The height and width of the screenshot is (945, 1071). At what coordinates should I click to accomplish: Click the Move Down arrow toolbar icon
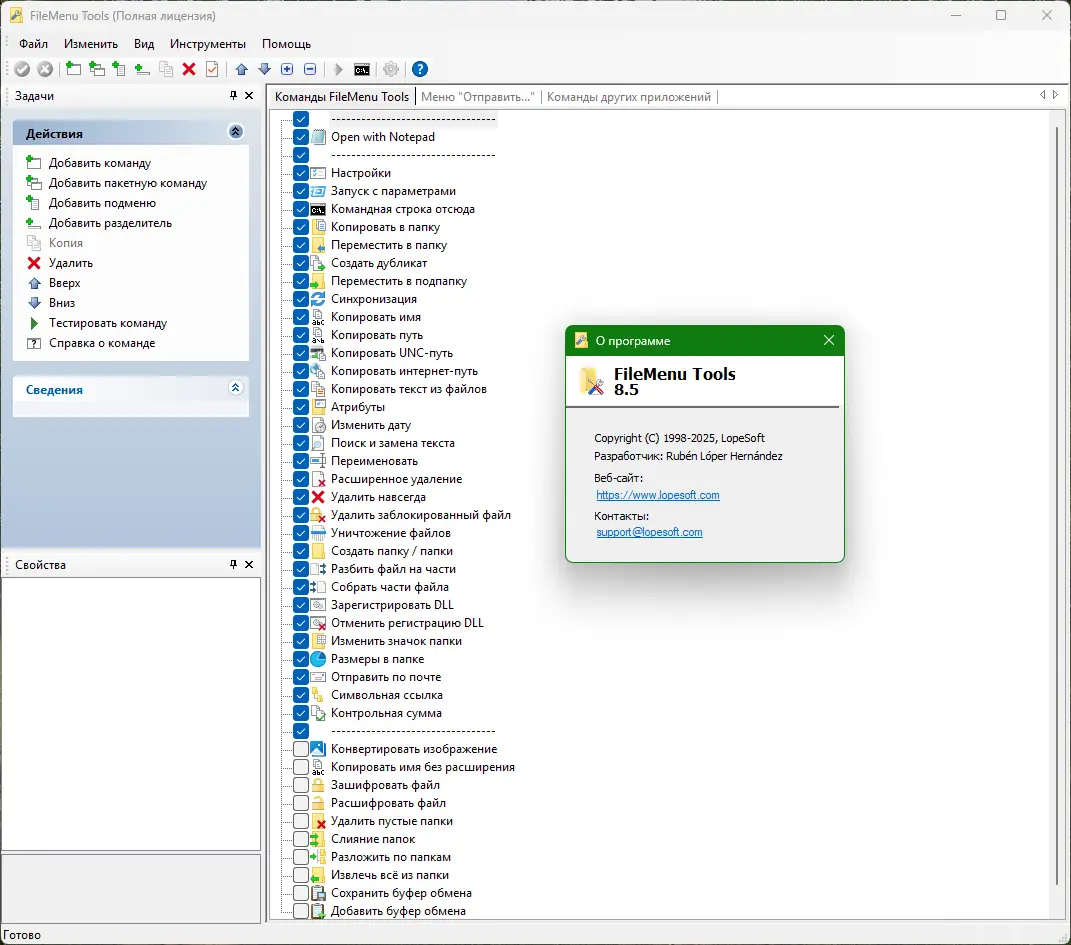[x=264, y=69]
